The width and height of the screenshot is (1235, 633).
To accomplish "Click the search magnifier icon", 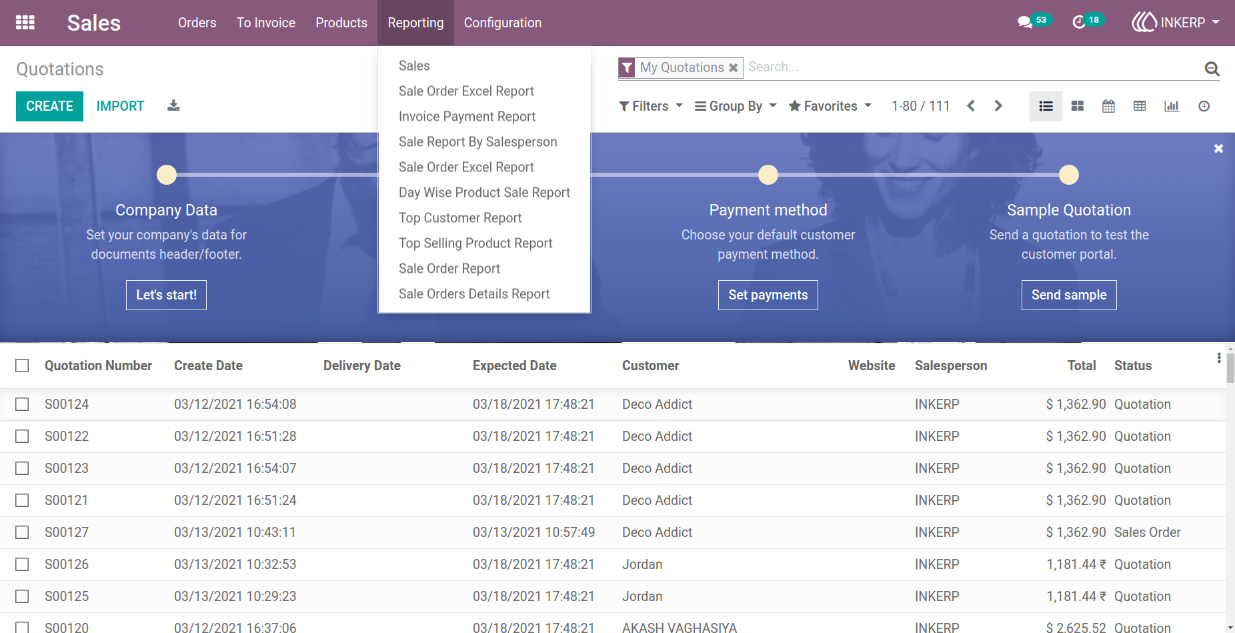I will 1211,69.
